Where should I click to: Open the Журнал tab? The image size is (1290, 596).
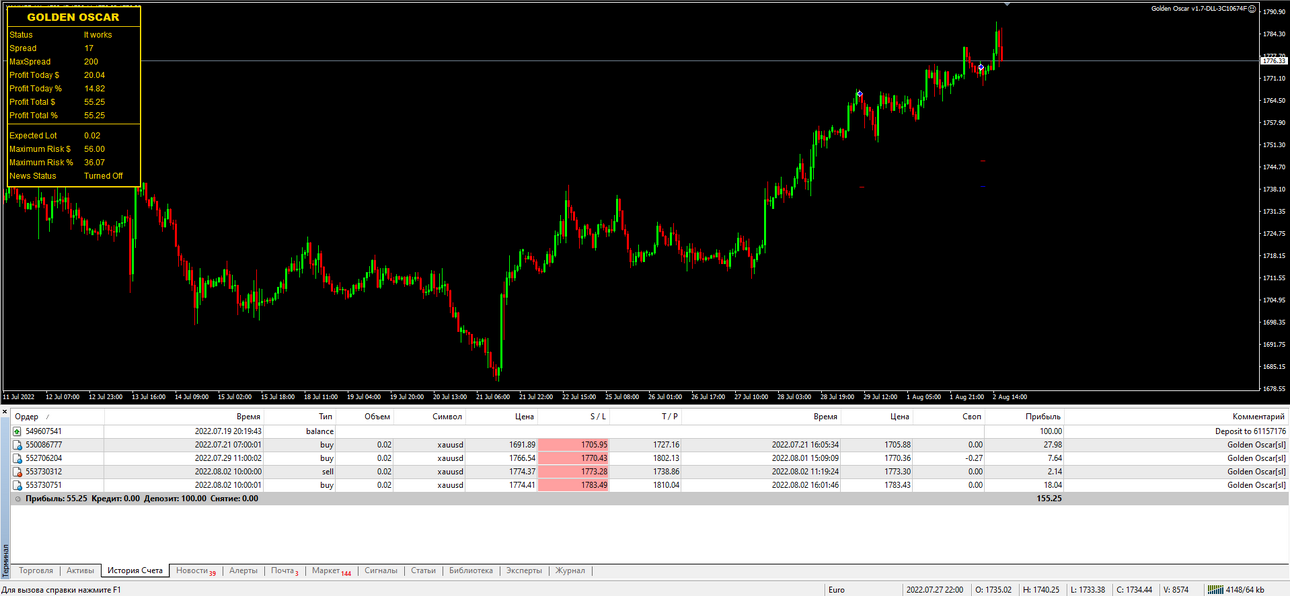(x=570, y=570)
